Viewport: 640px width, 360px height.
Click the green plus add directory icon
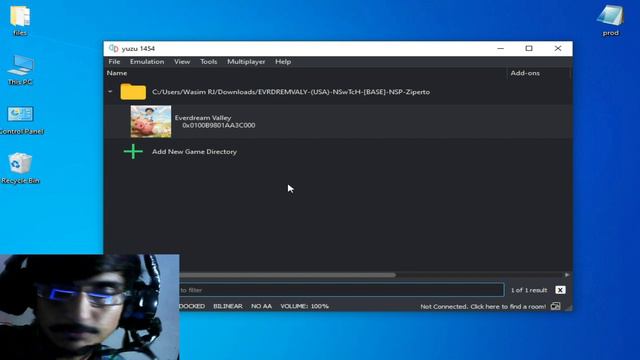133,151
